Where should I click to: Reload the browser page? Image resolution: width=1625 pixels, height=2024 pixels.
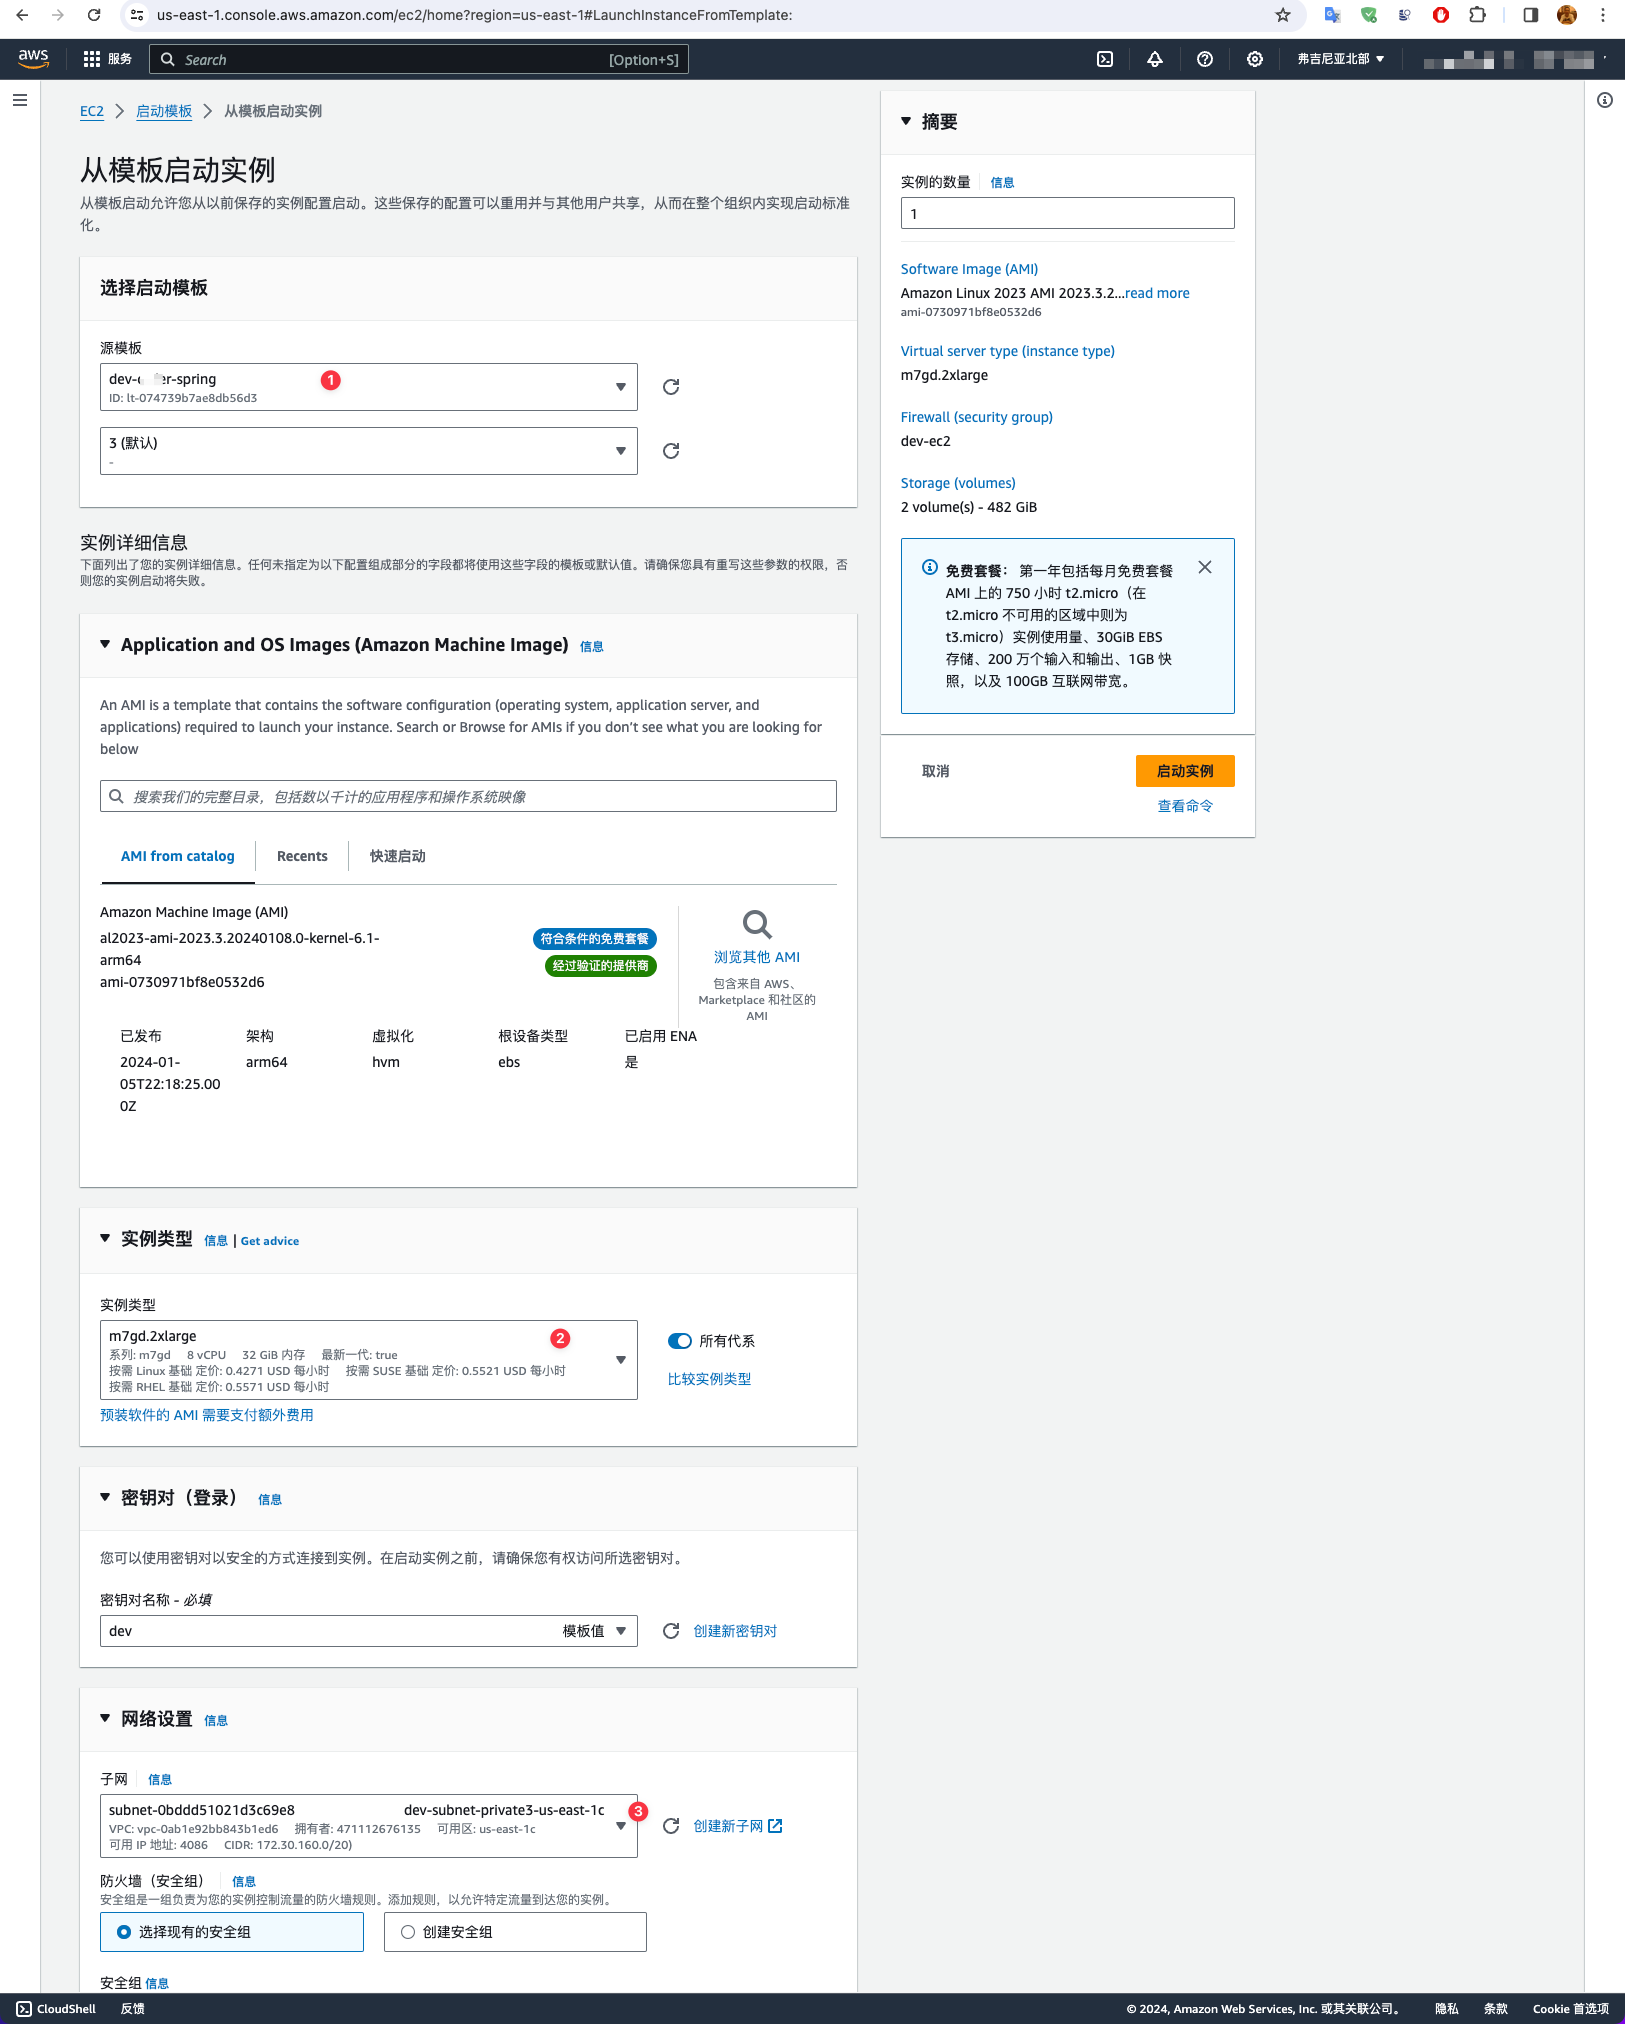pos(94,15)
